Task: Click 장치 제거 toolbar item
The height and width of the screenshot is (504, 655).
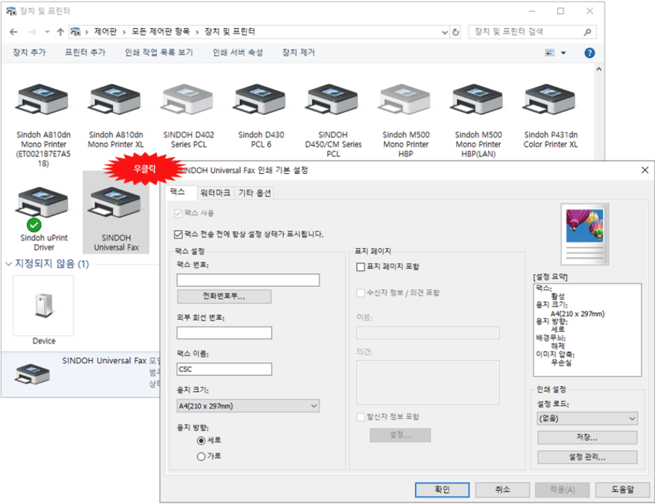Action: pyautogui.click(x=298, y=53)
